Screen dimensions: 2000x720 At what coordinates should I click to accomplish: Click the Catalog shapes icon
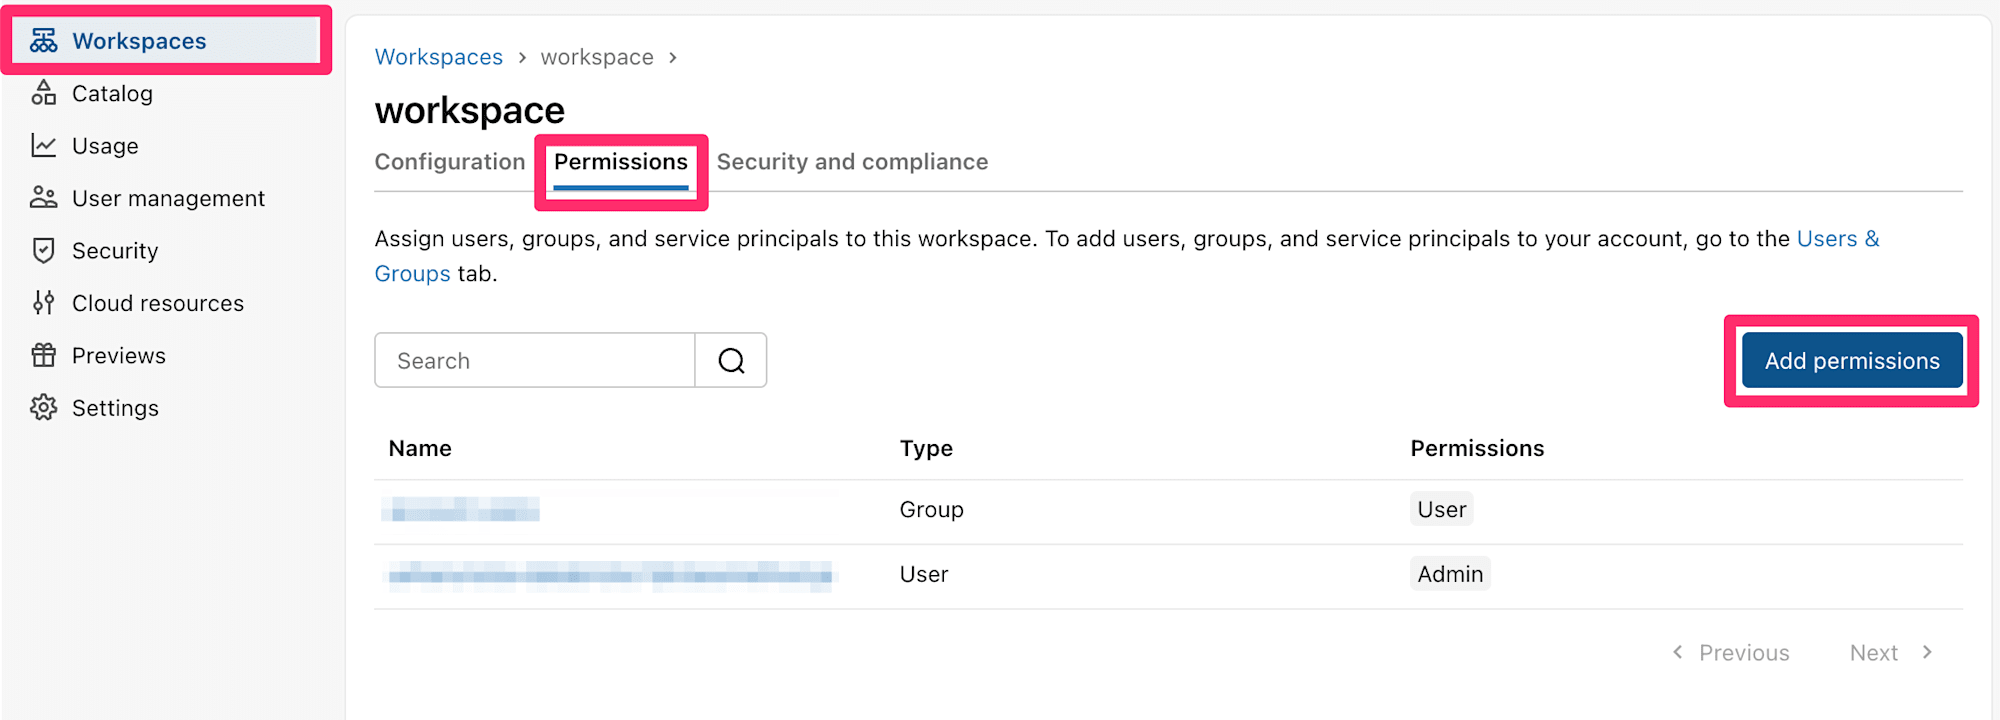click(43, 93)
